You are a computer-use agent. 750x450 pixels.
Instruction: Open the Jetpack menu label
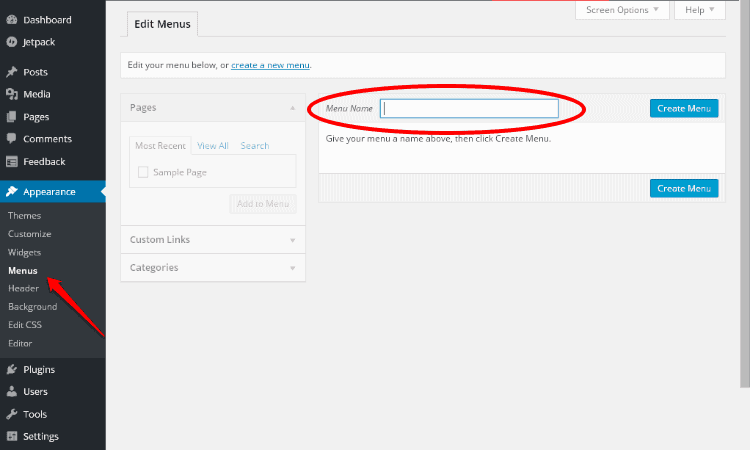click(39, 42)
